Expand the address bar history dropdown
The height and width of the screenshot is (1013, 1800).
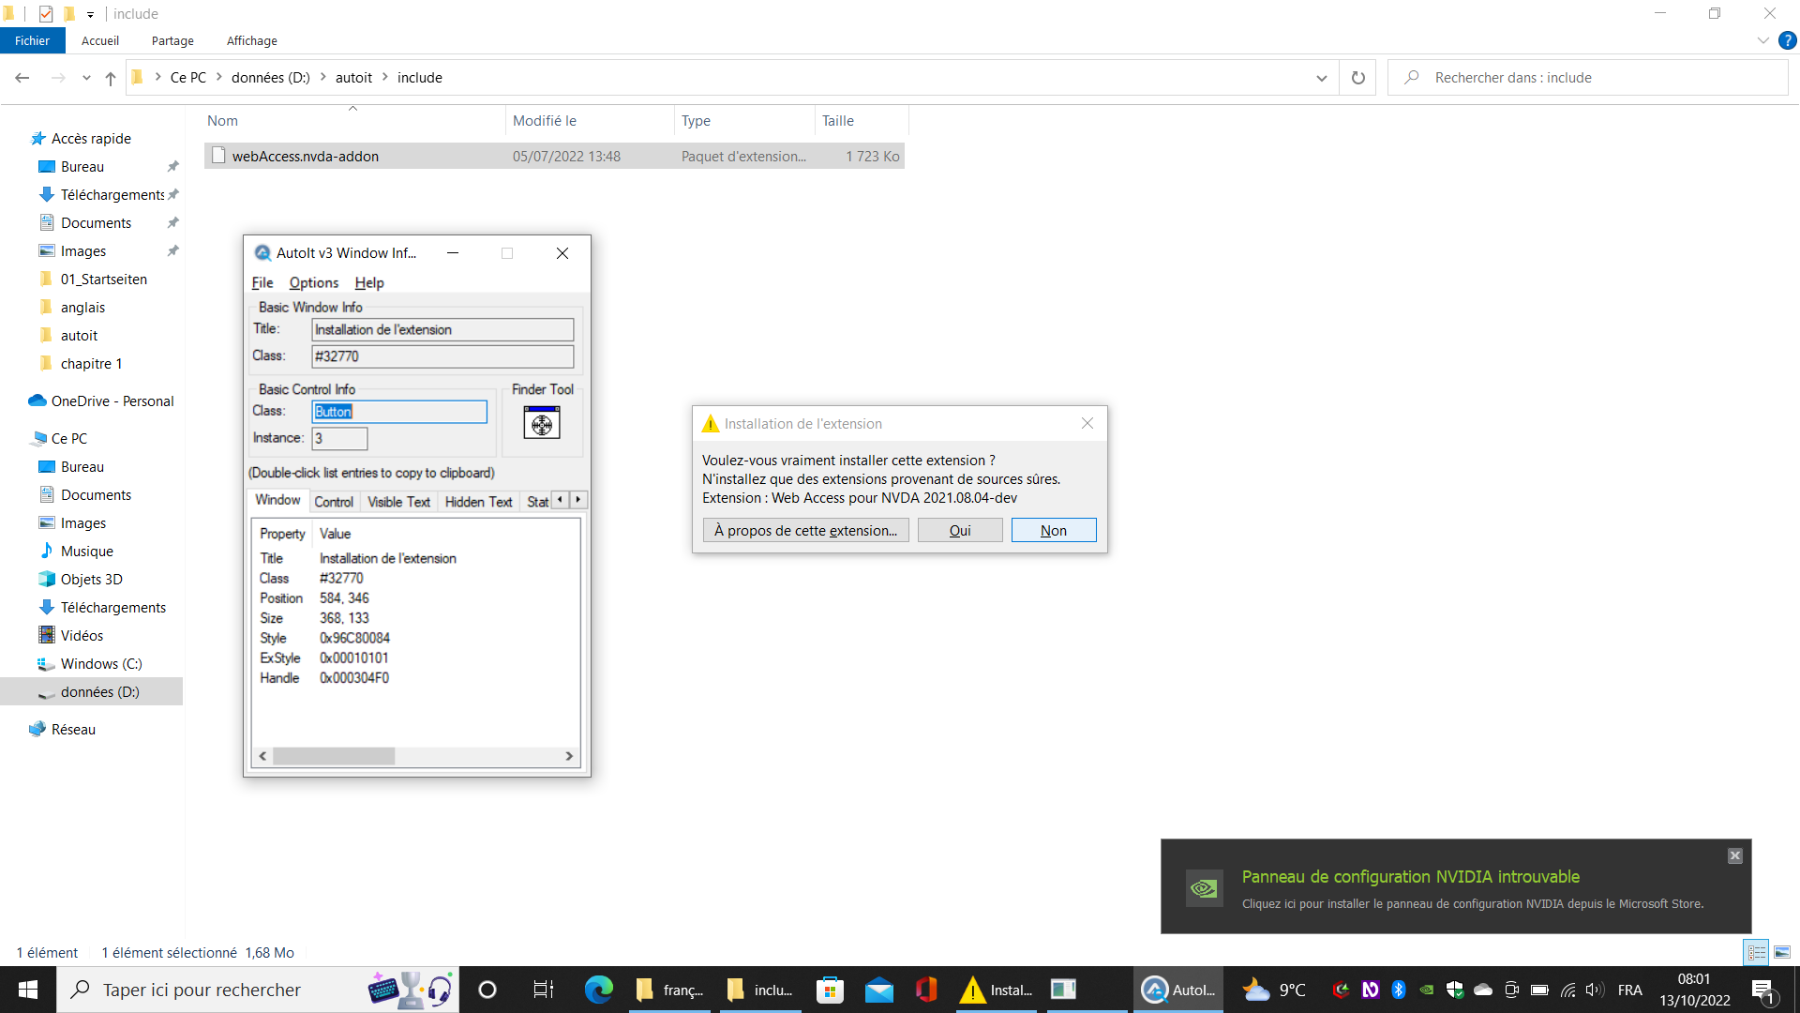click(x=1321, y=78)
